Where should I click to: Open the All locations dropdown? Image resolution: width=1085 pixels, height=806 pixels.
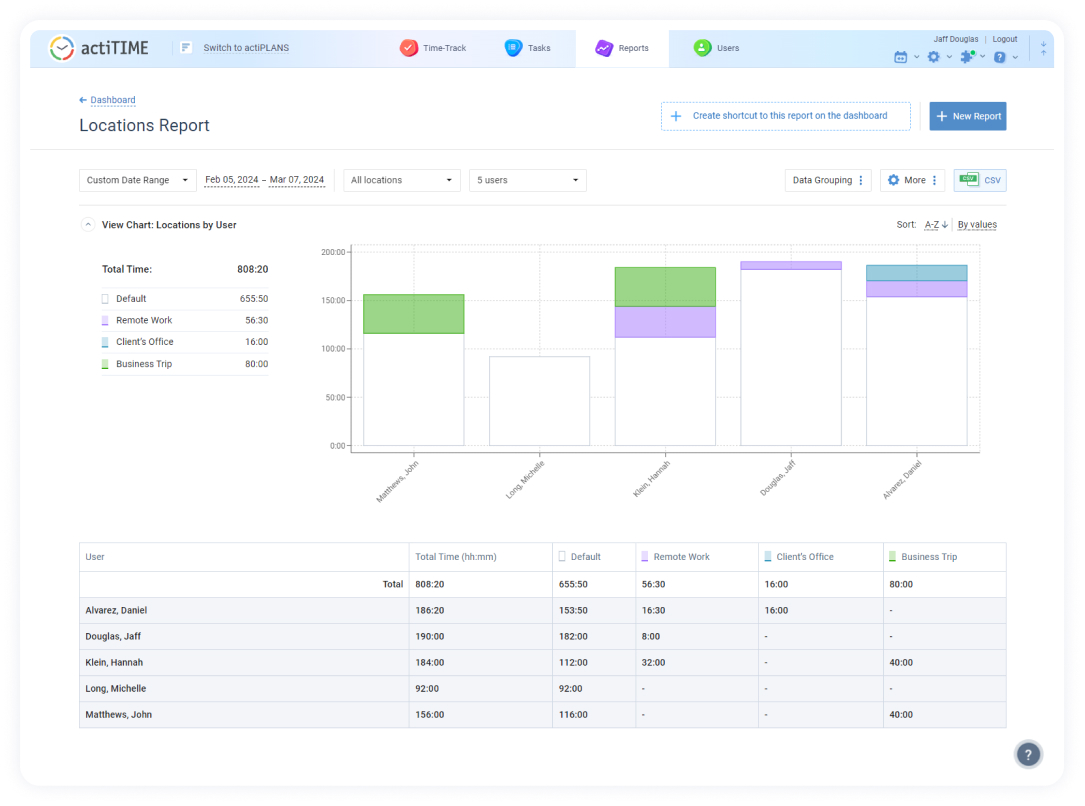point(401,180)
